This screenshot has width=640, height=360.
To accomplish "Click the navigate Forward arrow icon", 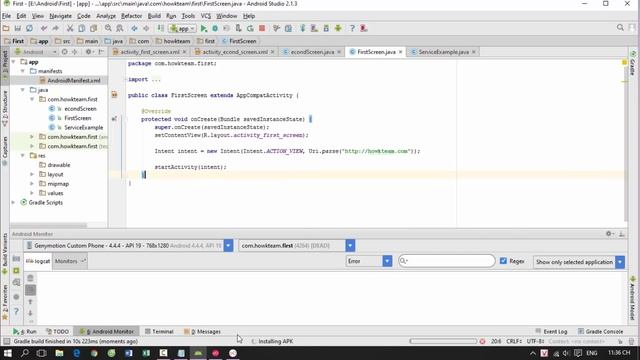I will click(146, 28).
